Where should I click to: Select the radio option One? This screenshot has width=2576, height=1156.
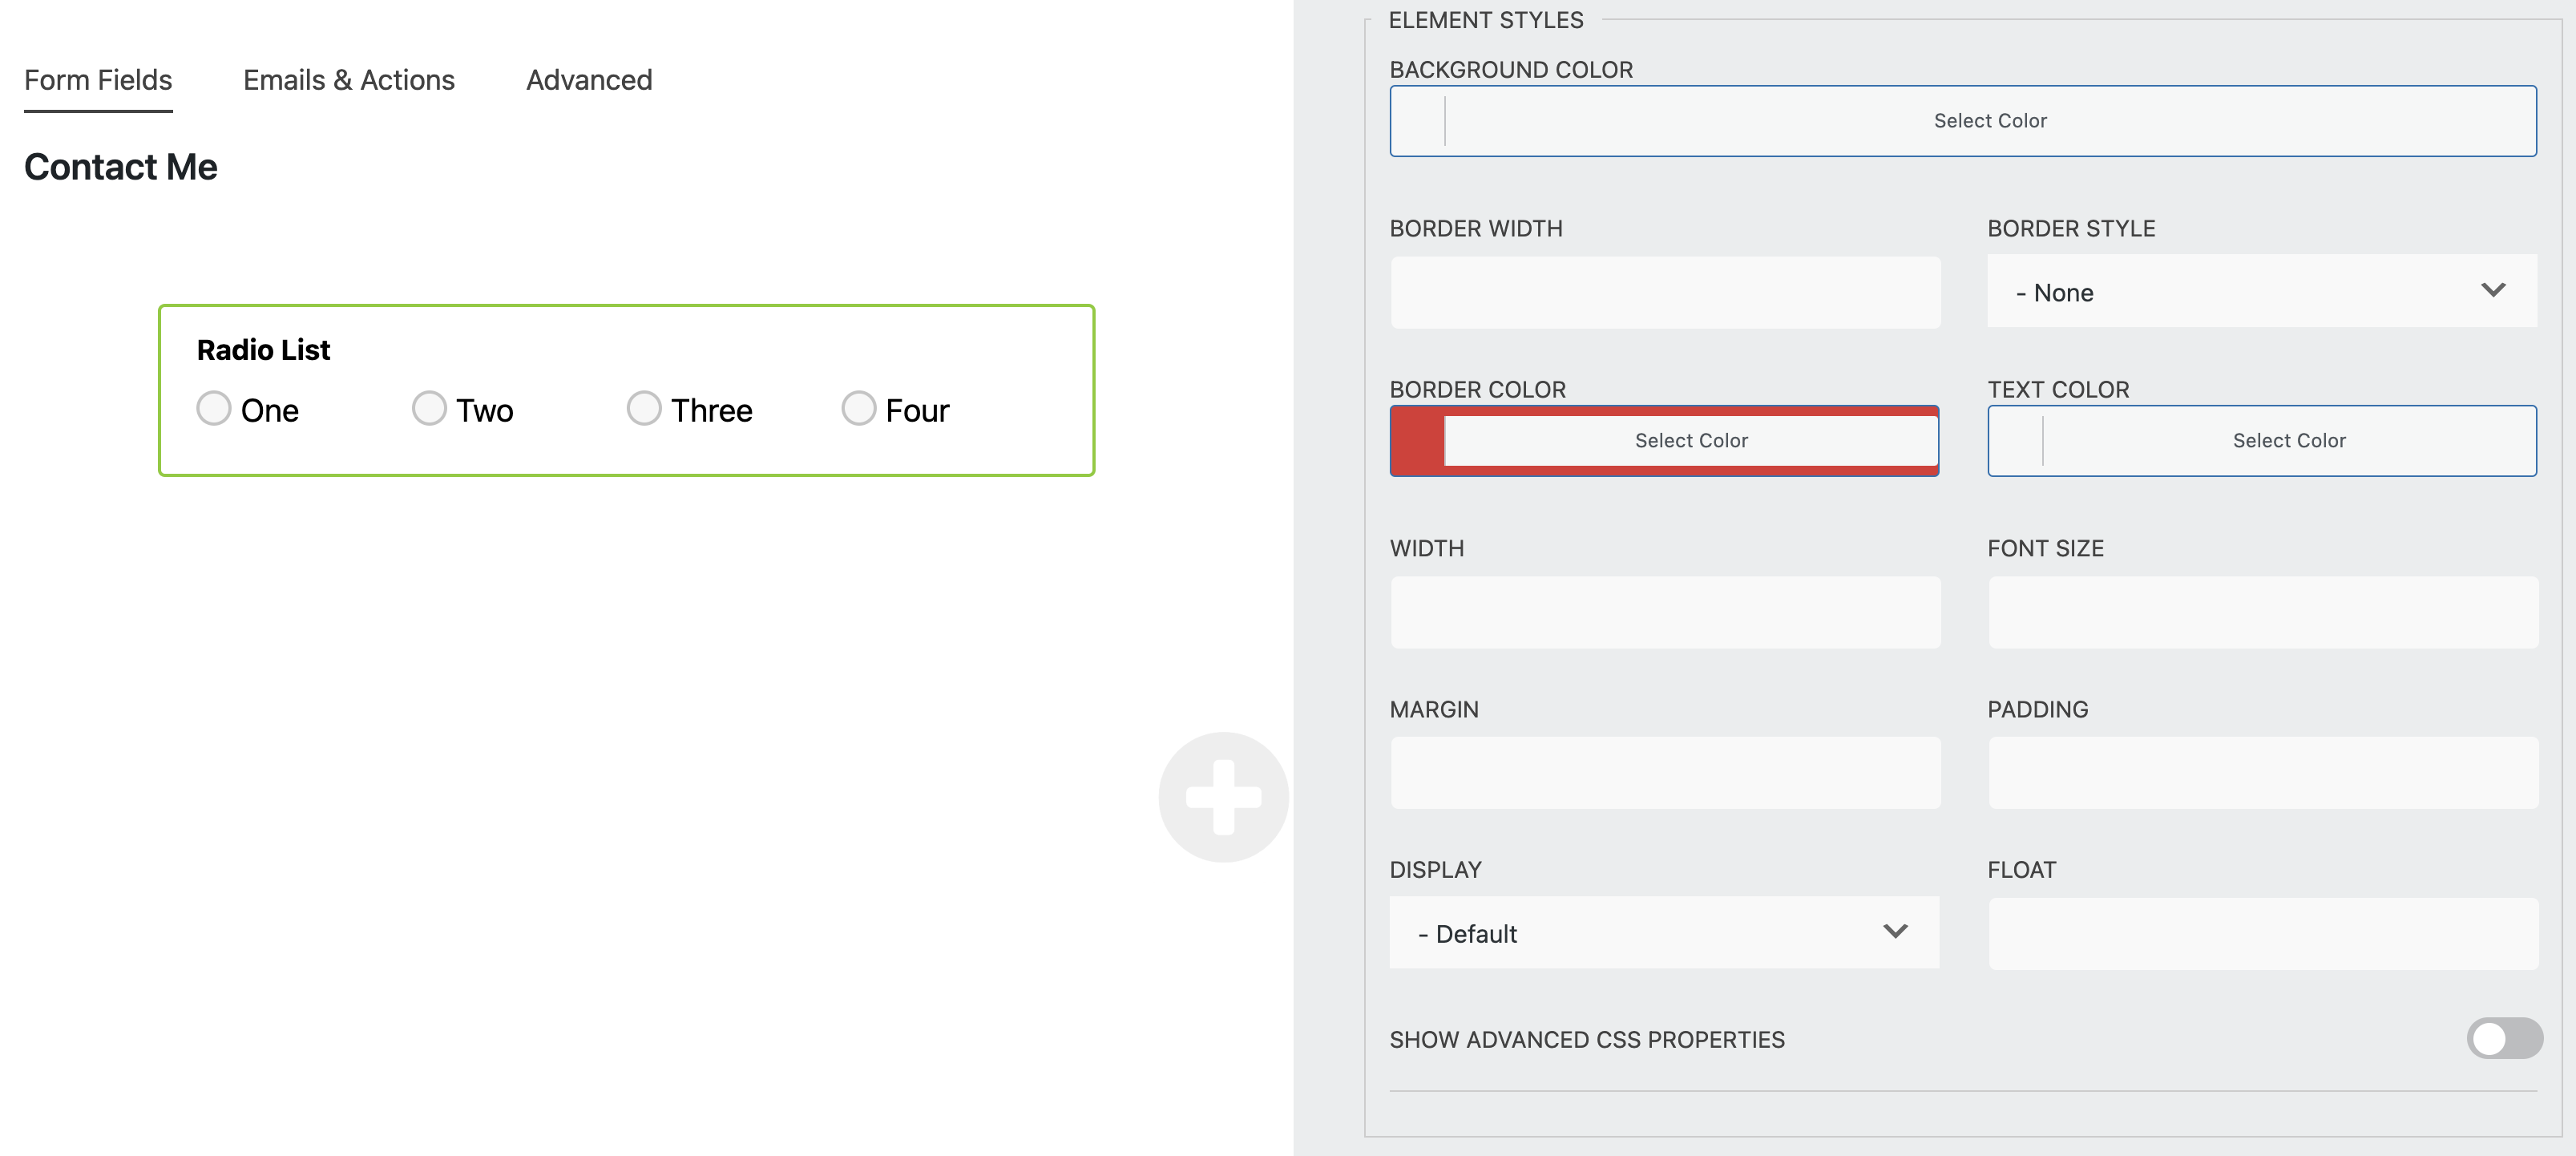coord(214,408)
